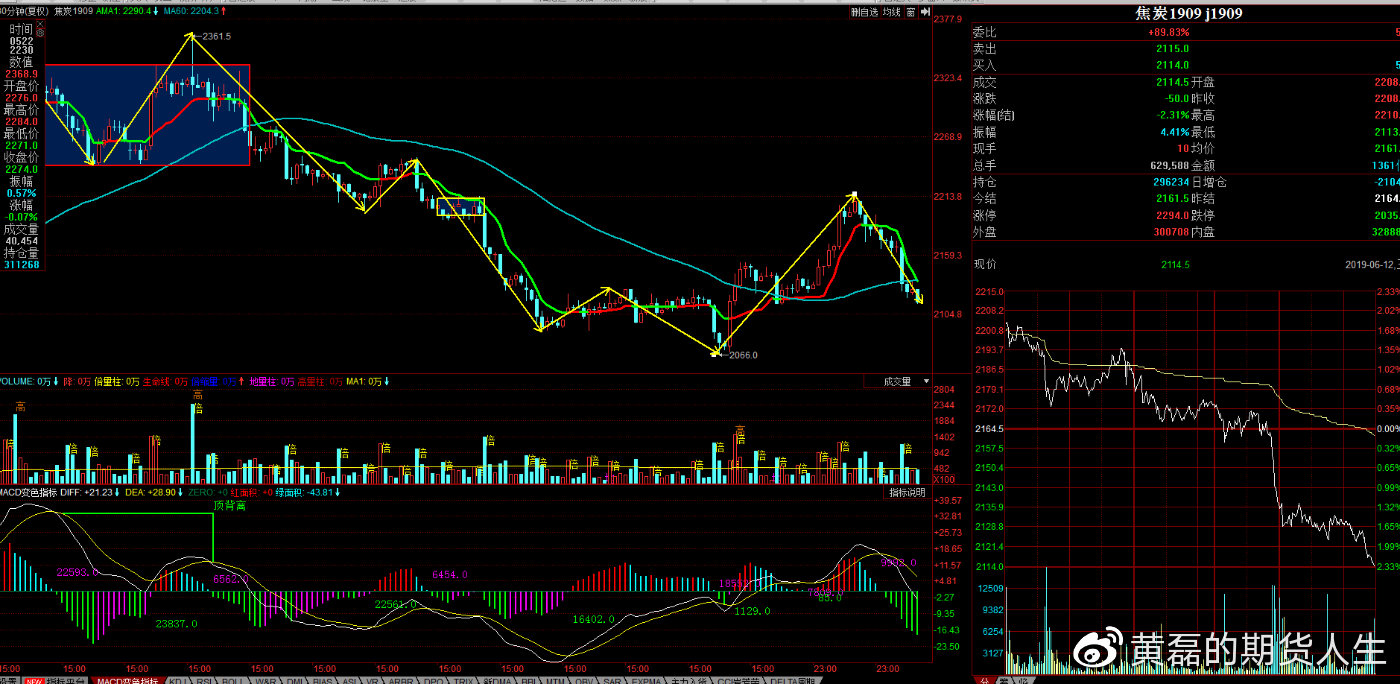Click the 30分钟(复权) period label
This screenshot has height=684, width=1400.
coord(24,12)
